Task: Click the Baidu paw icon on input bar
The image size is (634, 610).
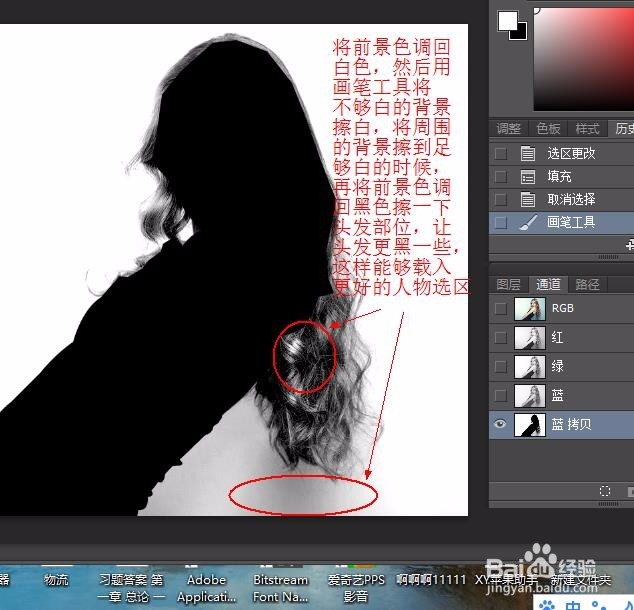Action: point(547,605)
